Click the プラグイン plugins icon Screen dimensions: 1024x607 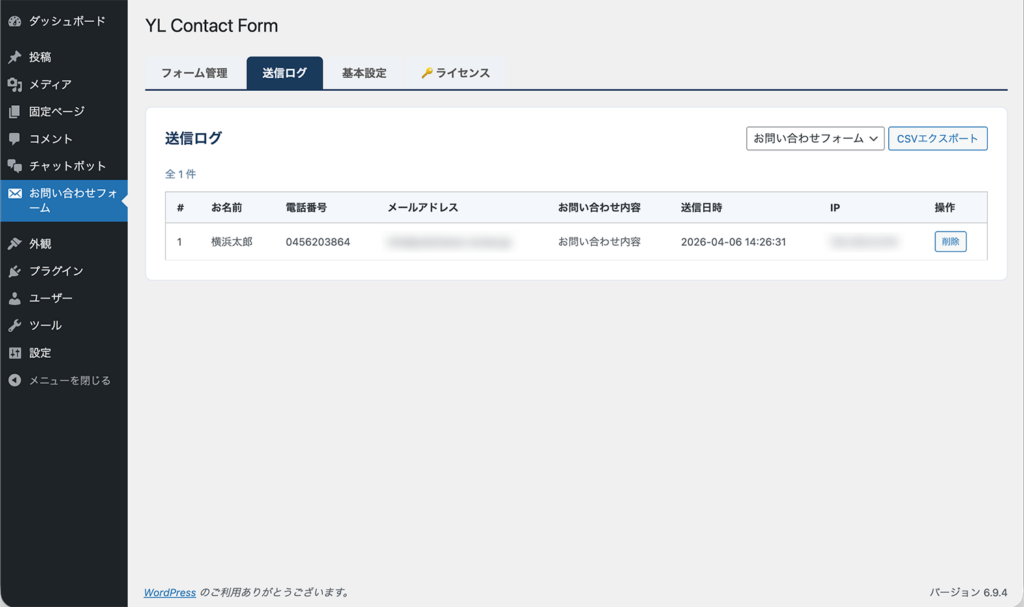tap(12, 269)
